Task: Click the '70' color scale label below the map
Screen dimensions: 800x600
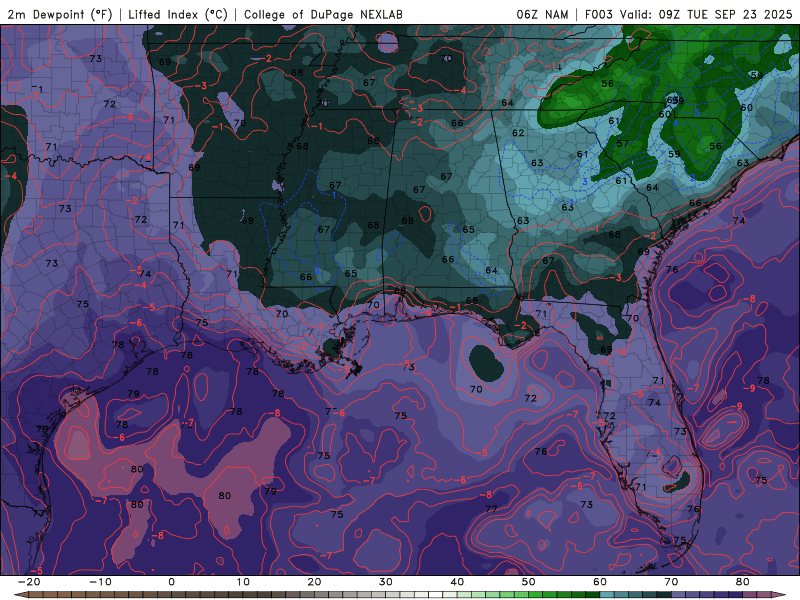Action: [x=671, y=582]
